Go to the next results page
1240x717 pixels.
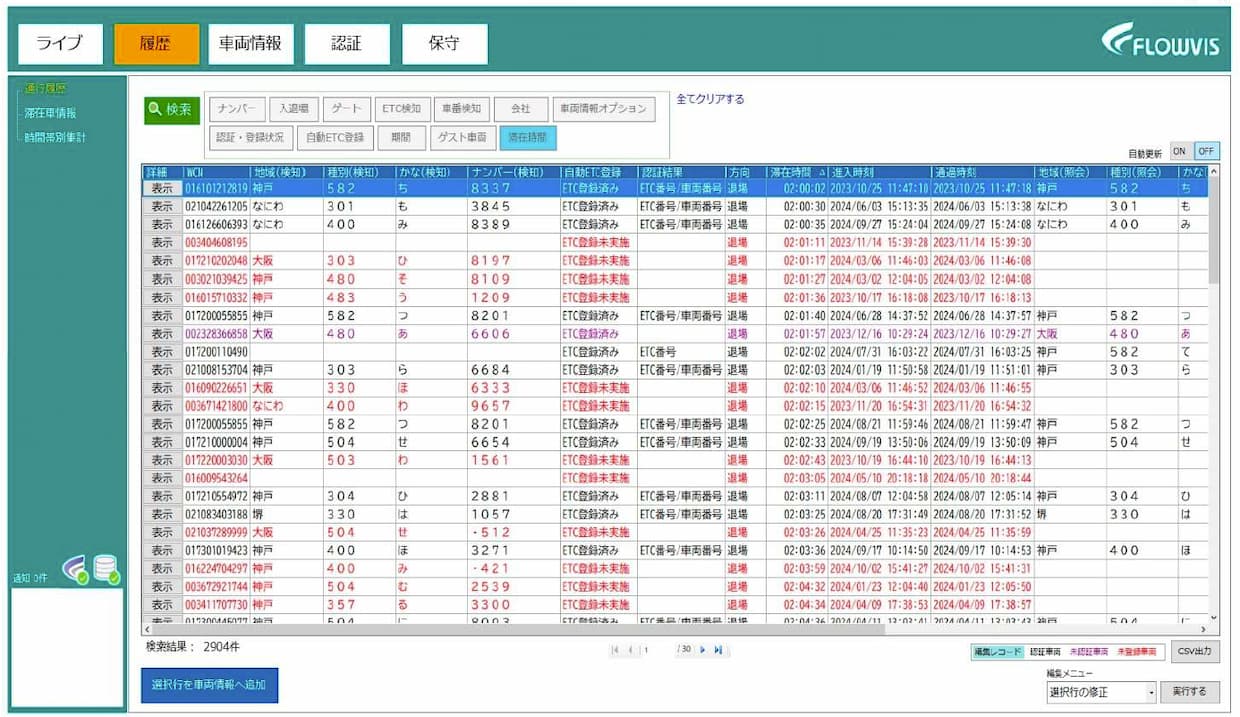point(703,650)
